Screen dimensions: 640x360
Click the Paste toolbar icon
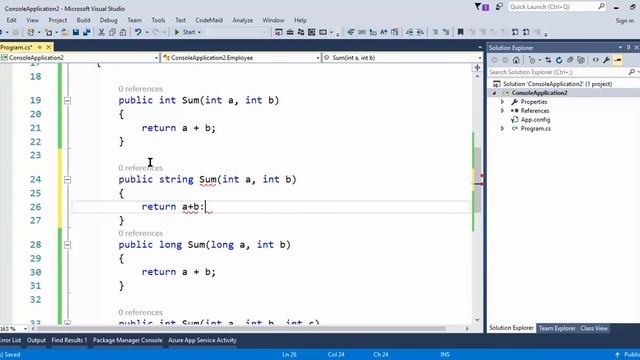tap(123, 32)
